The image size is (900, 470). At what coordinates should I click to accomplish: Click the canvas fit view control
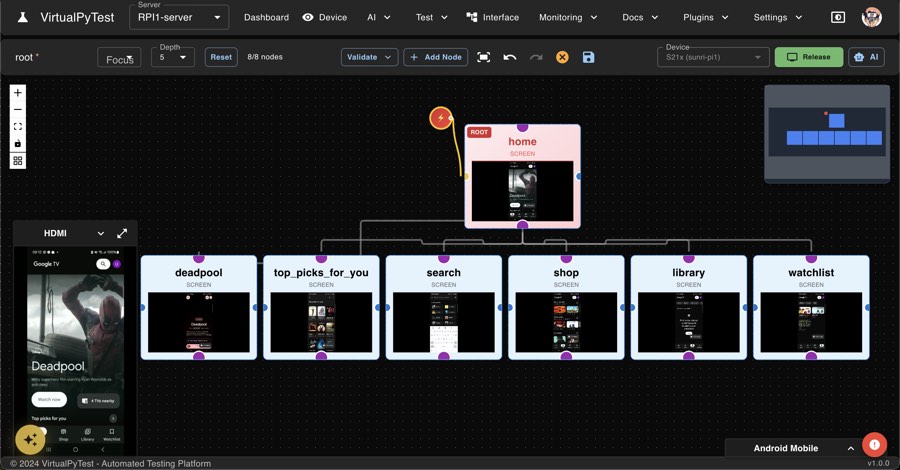coord(18,126)
